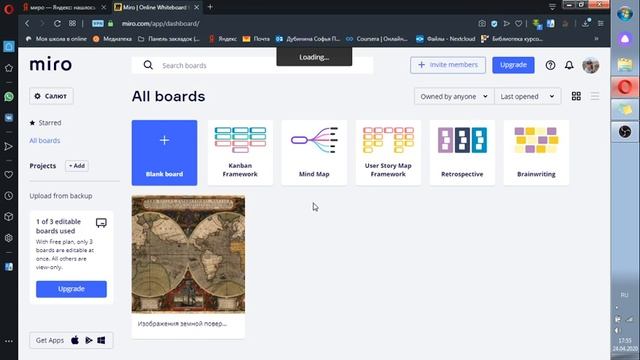Click the Windows Start orb
This screenshot has width=640, height=360.
click(624, 13)
